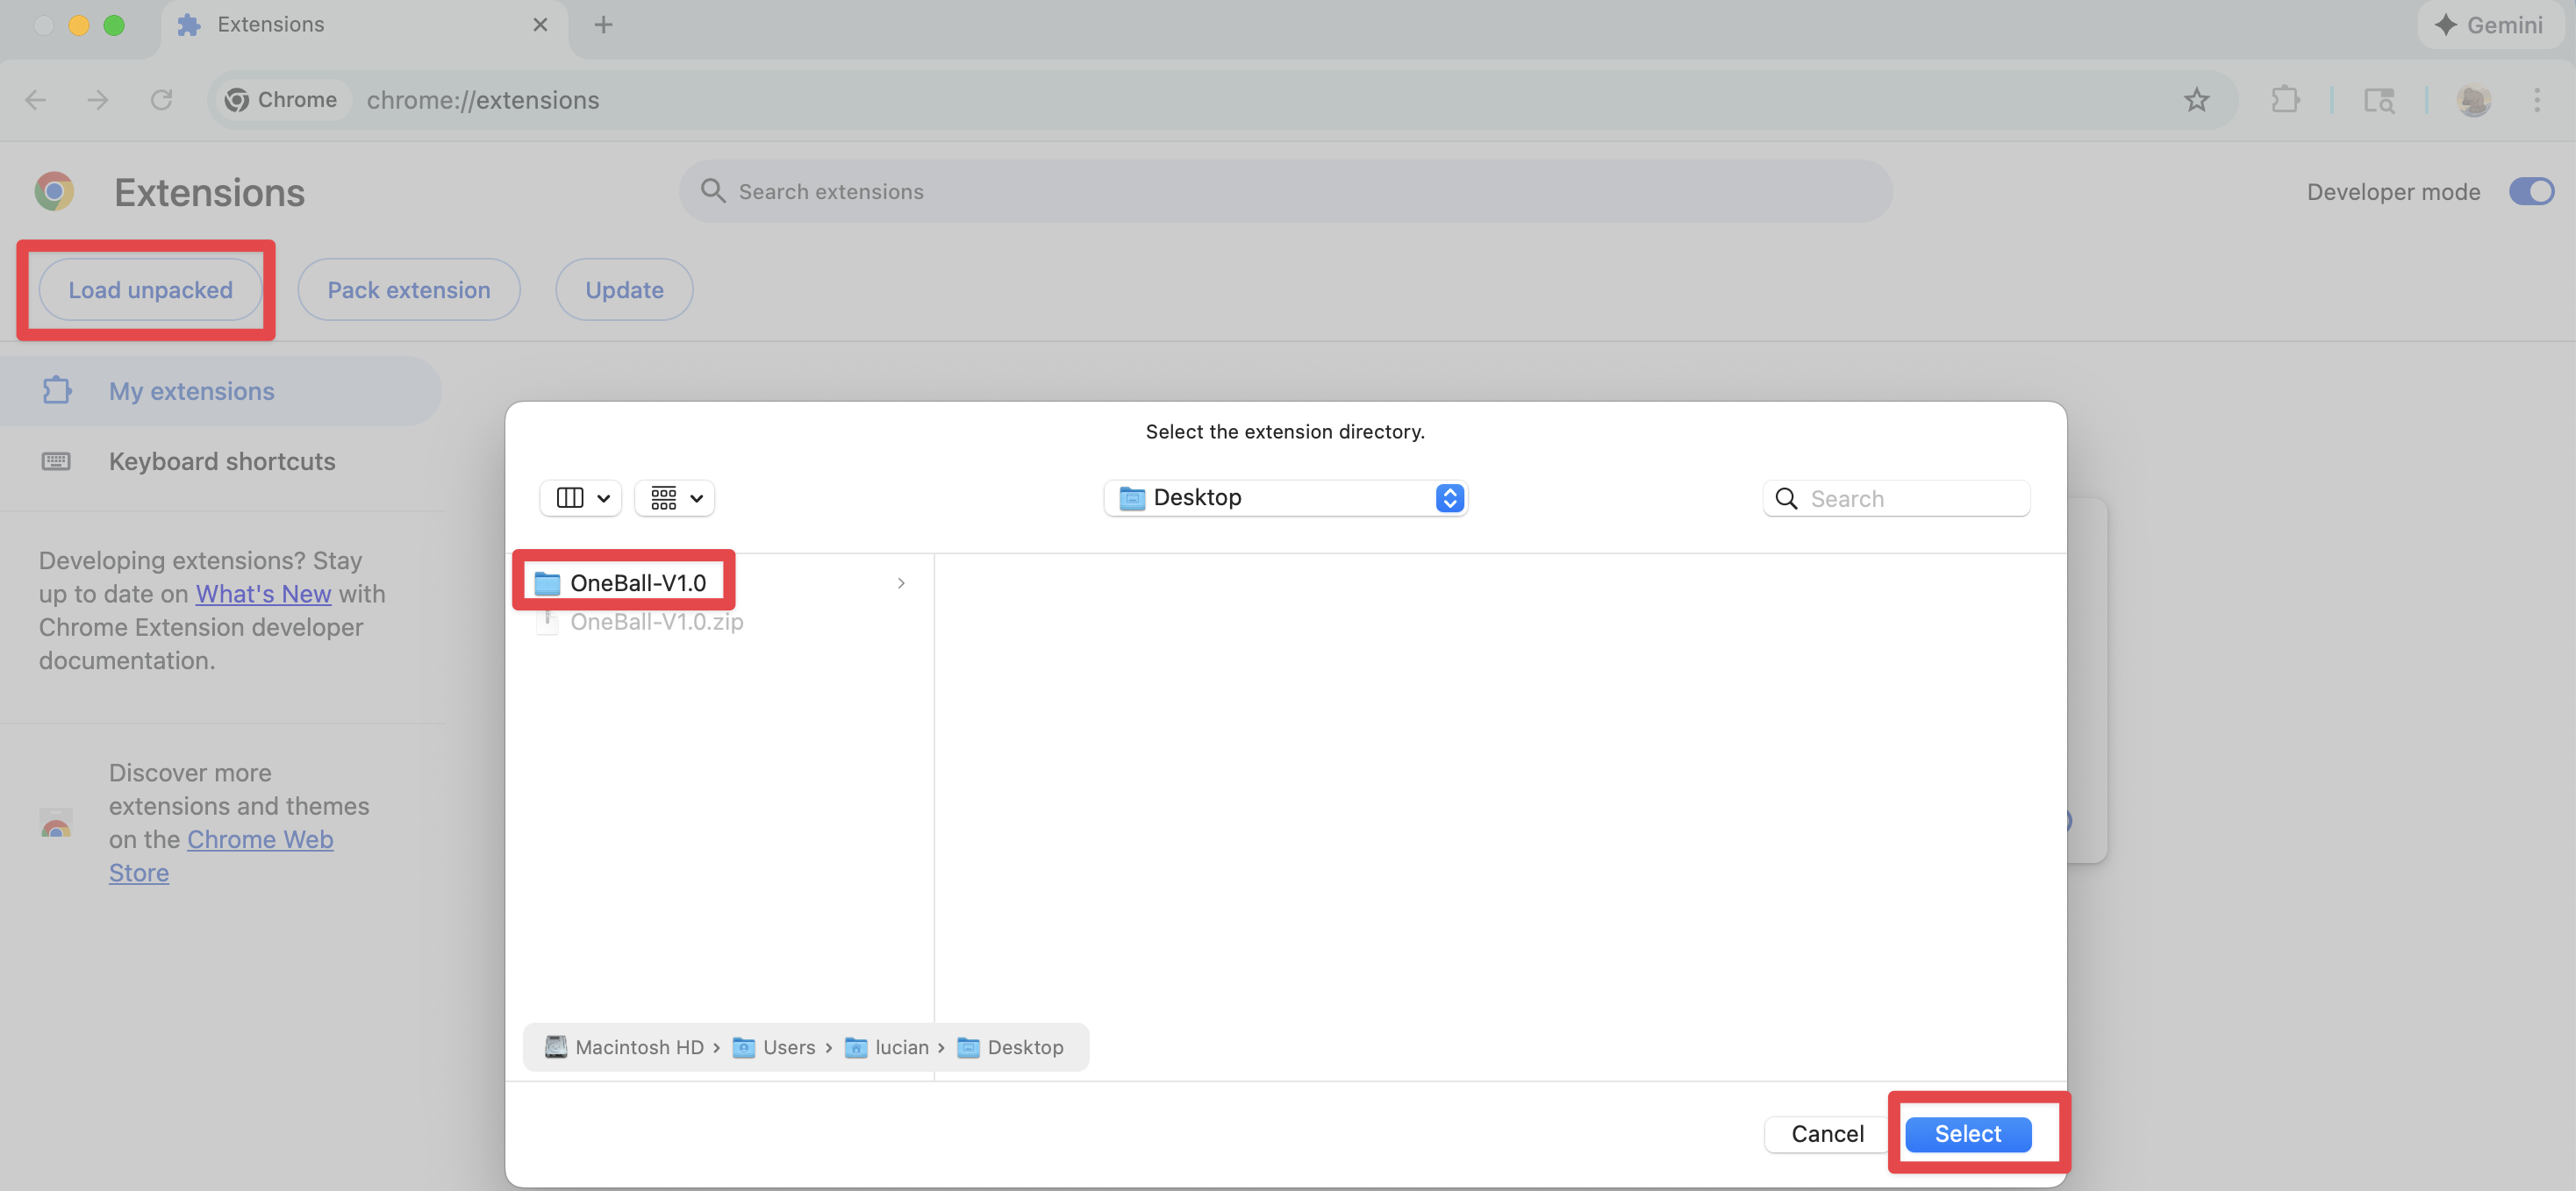Open the What's New link
2576x1191 pixels.
pyautogui.click(x=263, y=594)
